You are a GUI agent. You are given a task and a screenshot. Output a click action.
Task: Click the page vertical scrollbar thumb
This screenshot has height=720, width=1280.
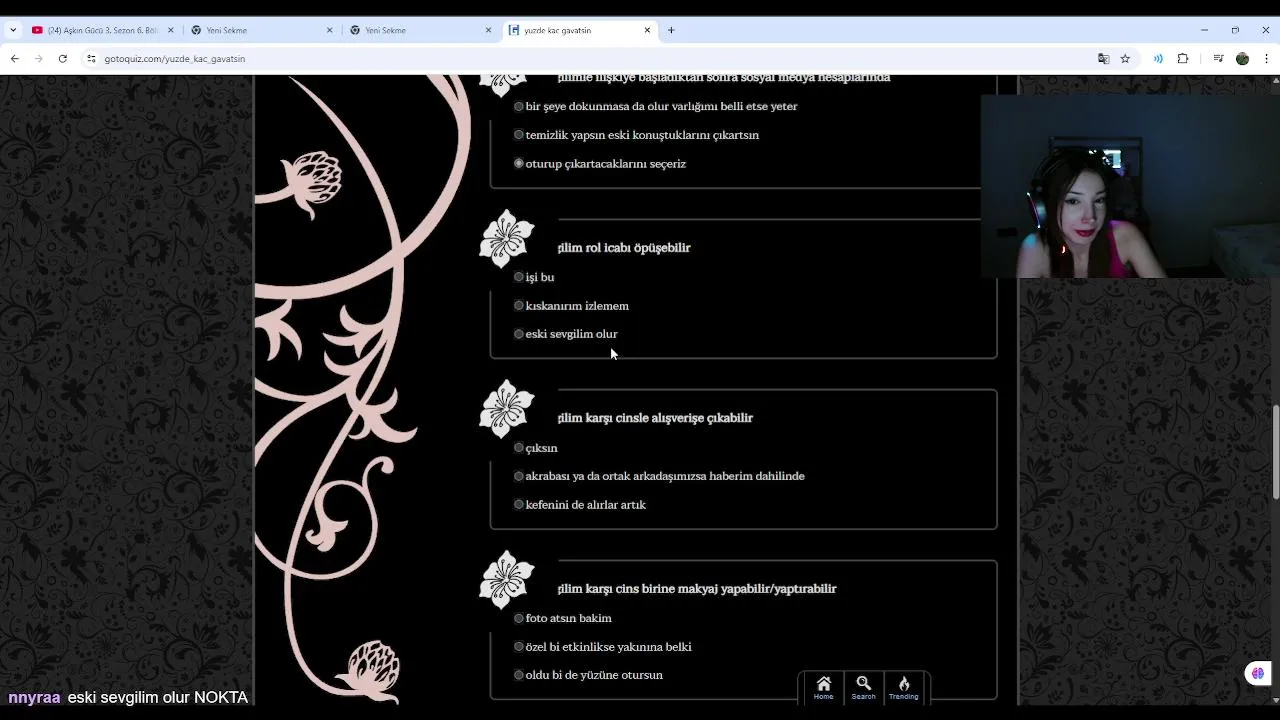coord(1275,451)
